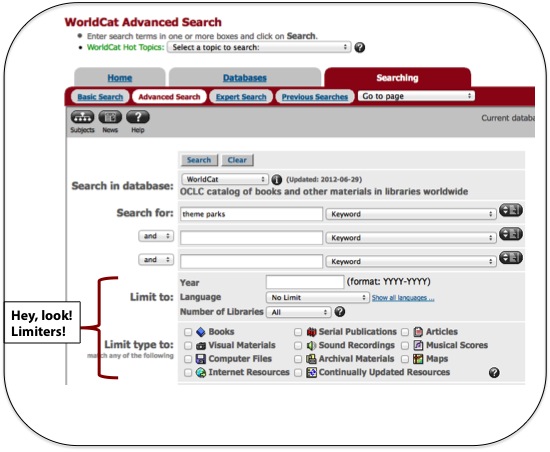
Task: Open the Subjects icon in the toolbar
Action: 82,117
